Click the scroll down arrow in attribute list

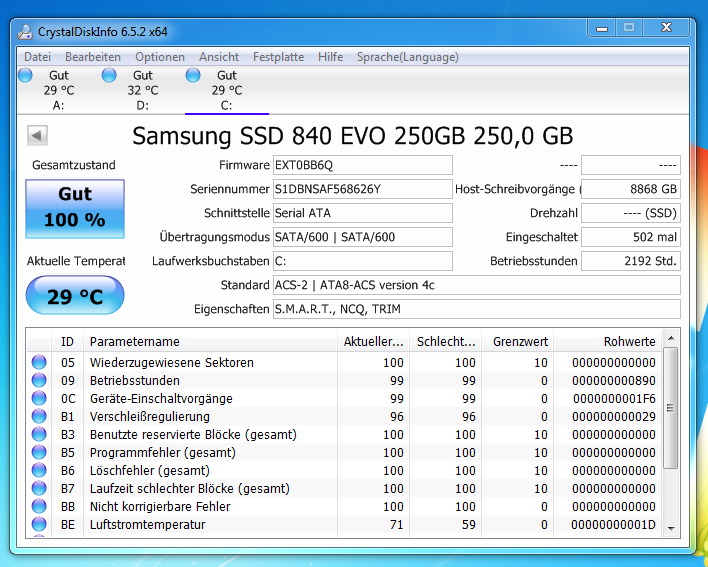coord(671,528)
